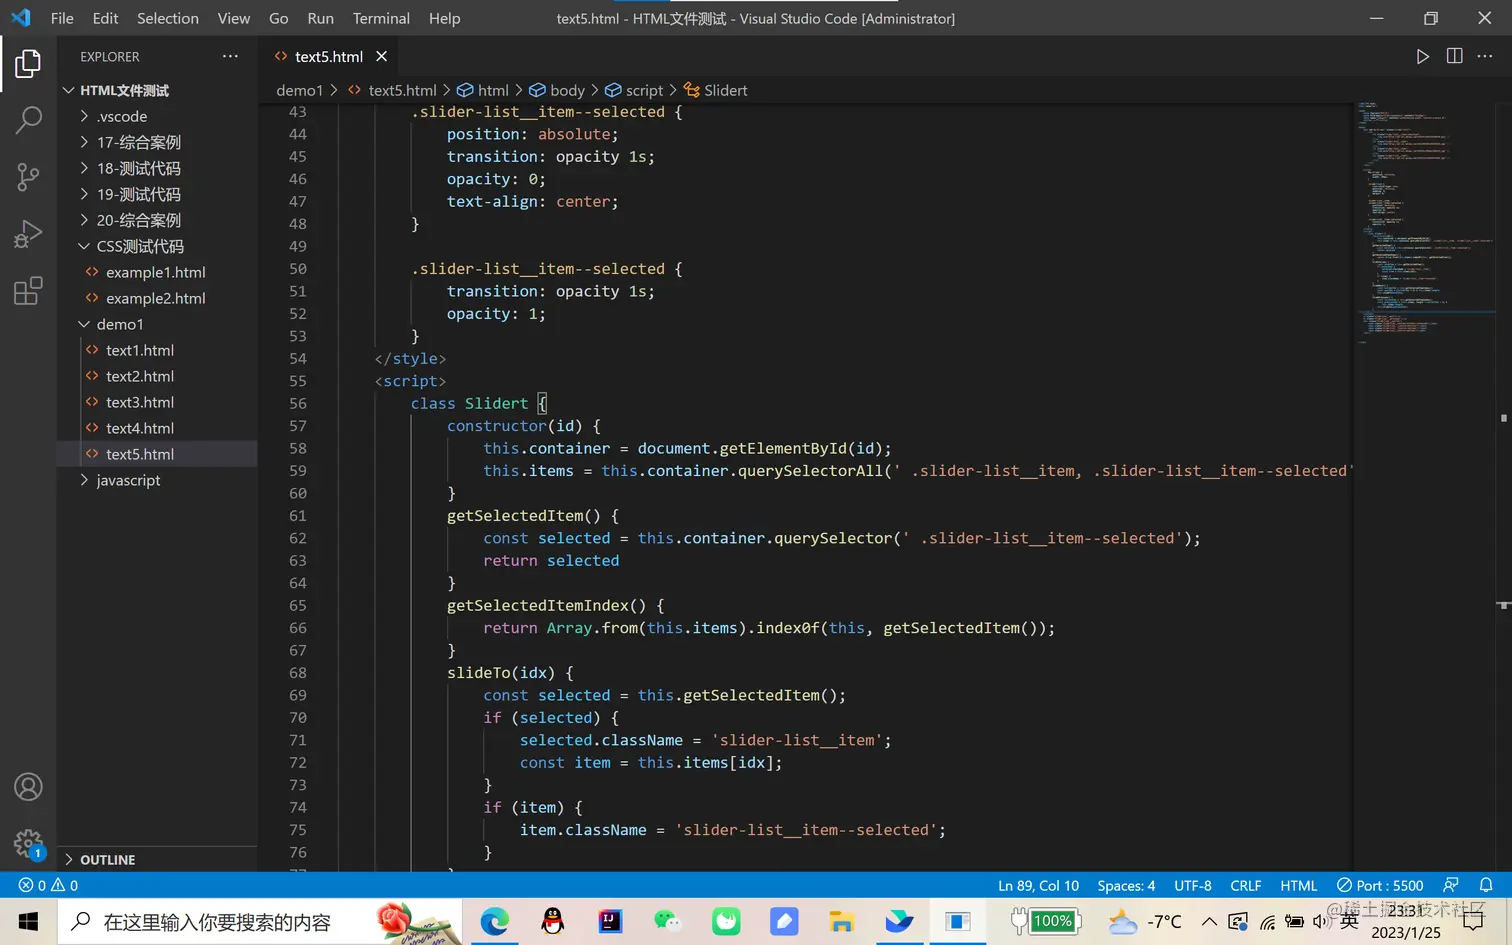The image size is (1512, 945).
Task: Open the Terminal menu
Action: [x=381, y=18]
